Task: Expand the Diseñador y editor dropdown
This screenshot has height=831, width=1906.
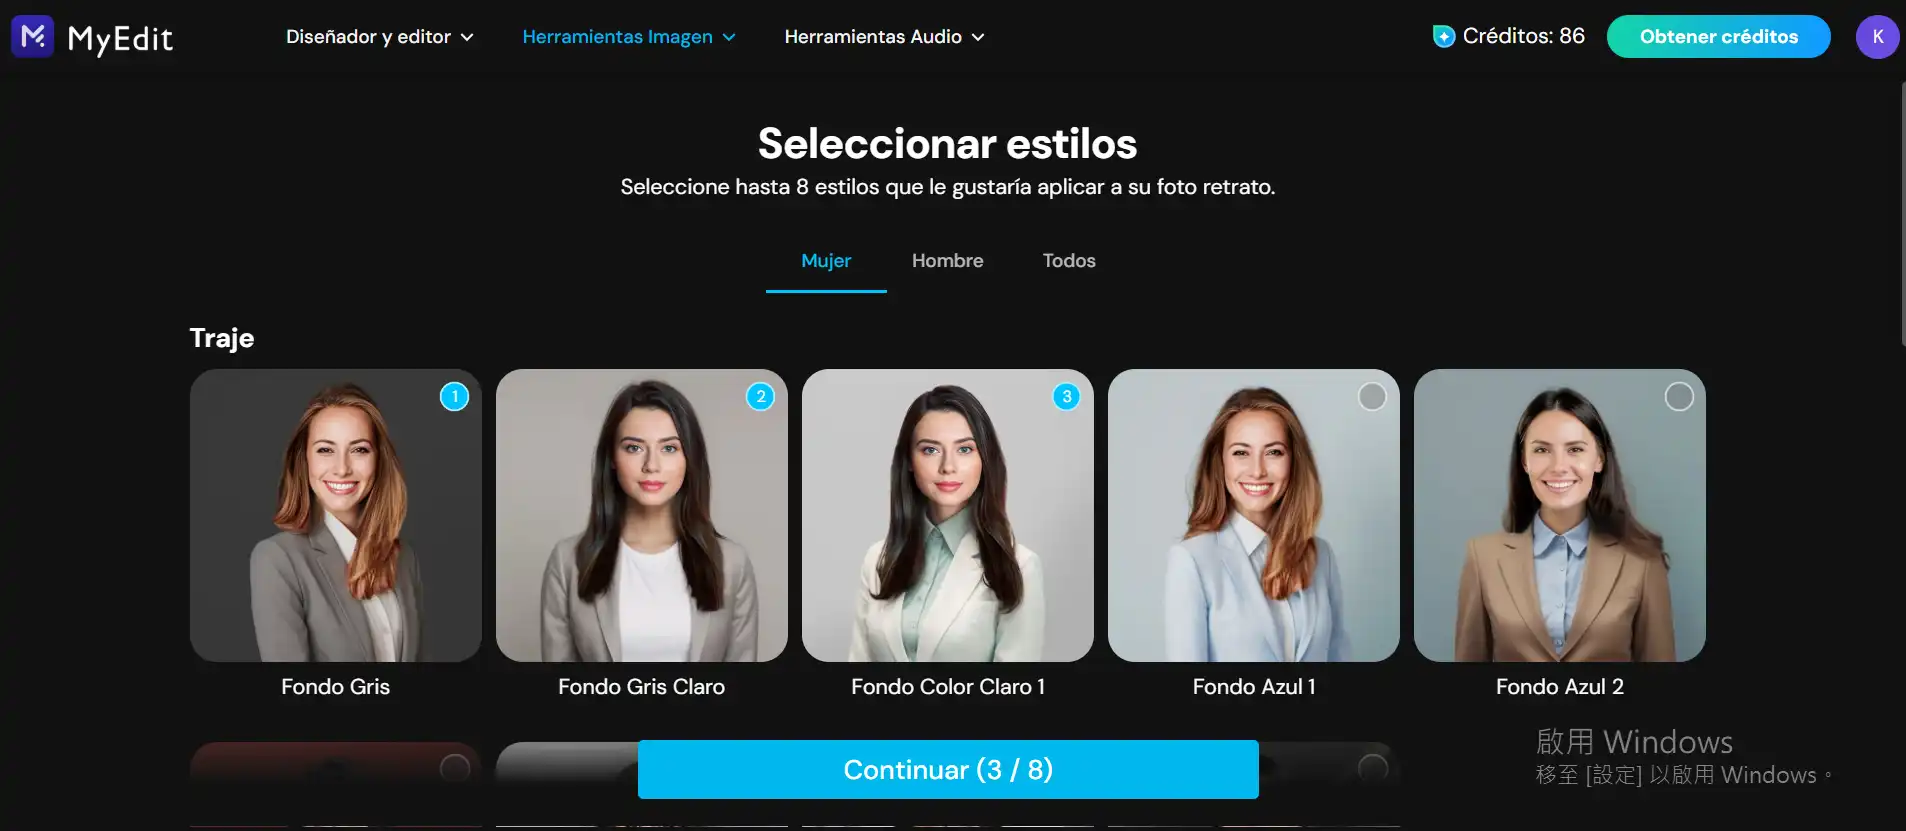Action: [x=380, y=37]
